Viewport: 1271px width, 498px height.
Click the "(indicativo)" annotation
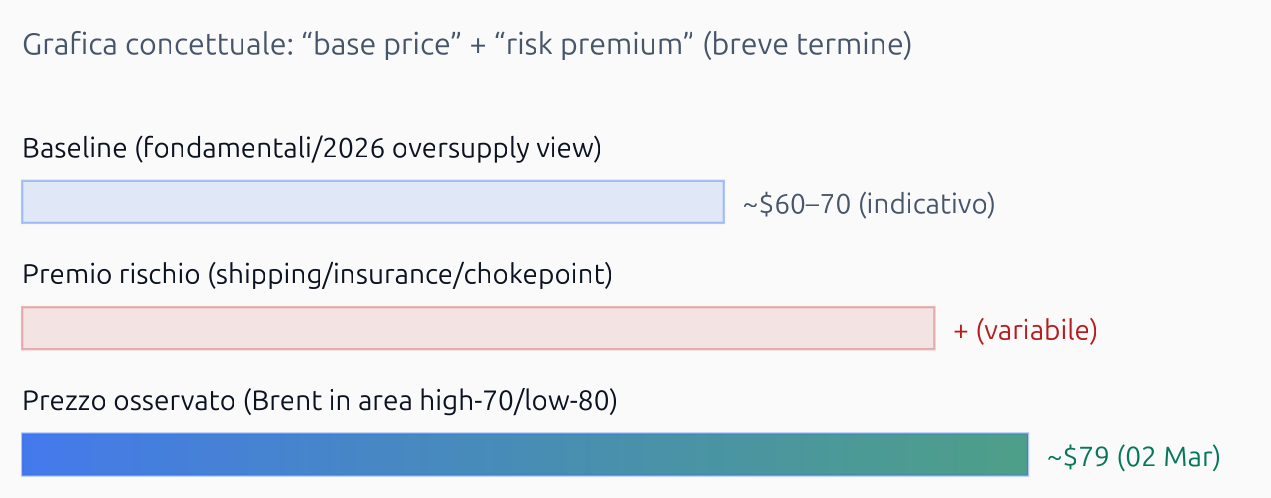tap(927, 204)
